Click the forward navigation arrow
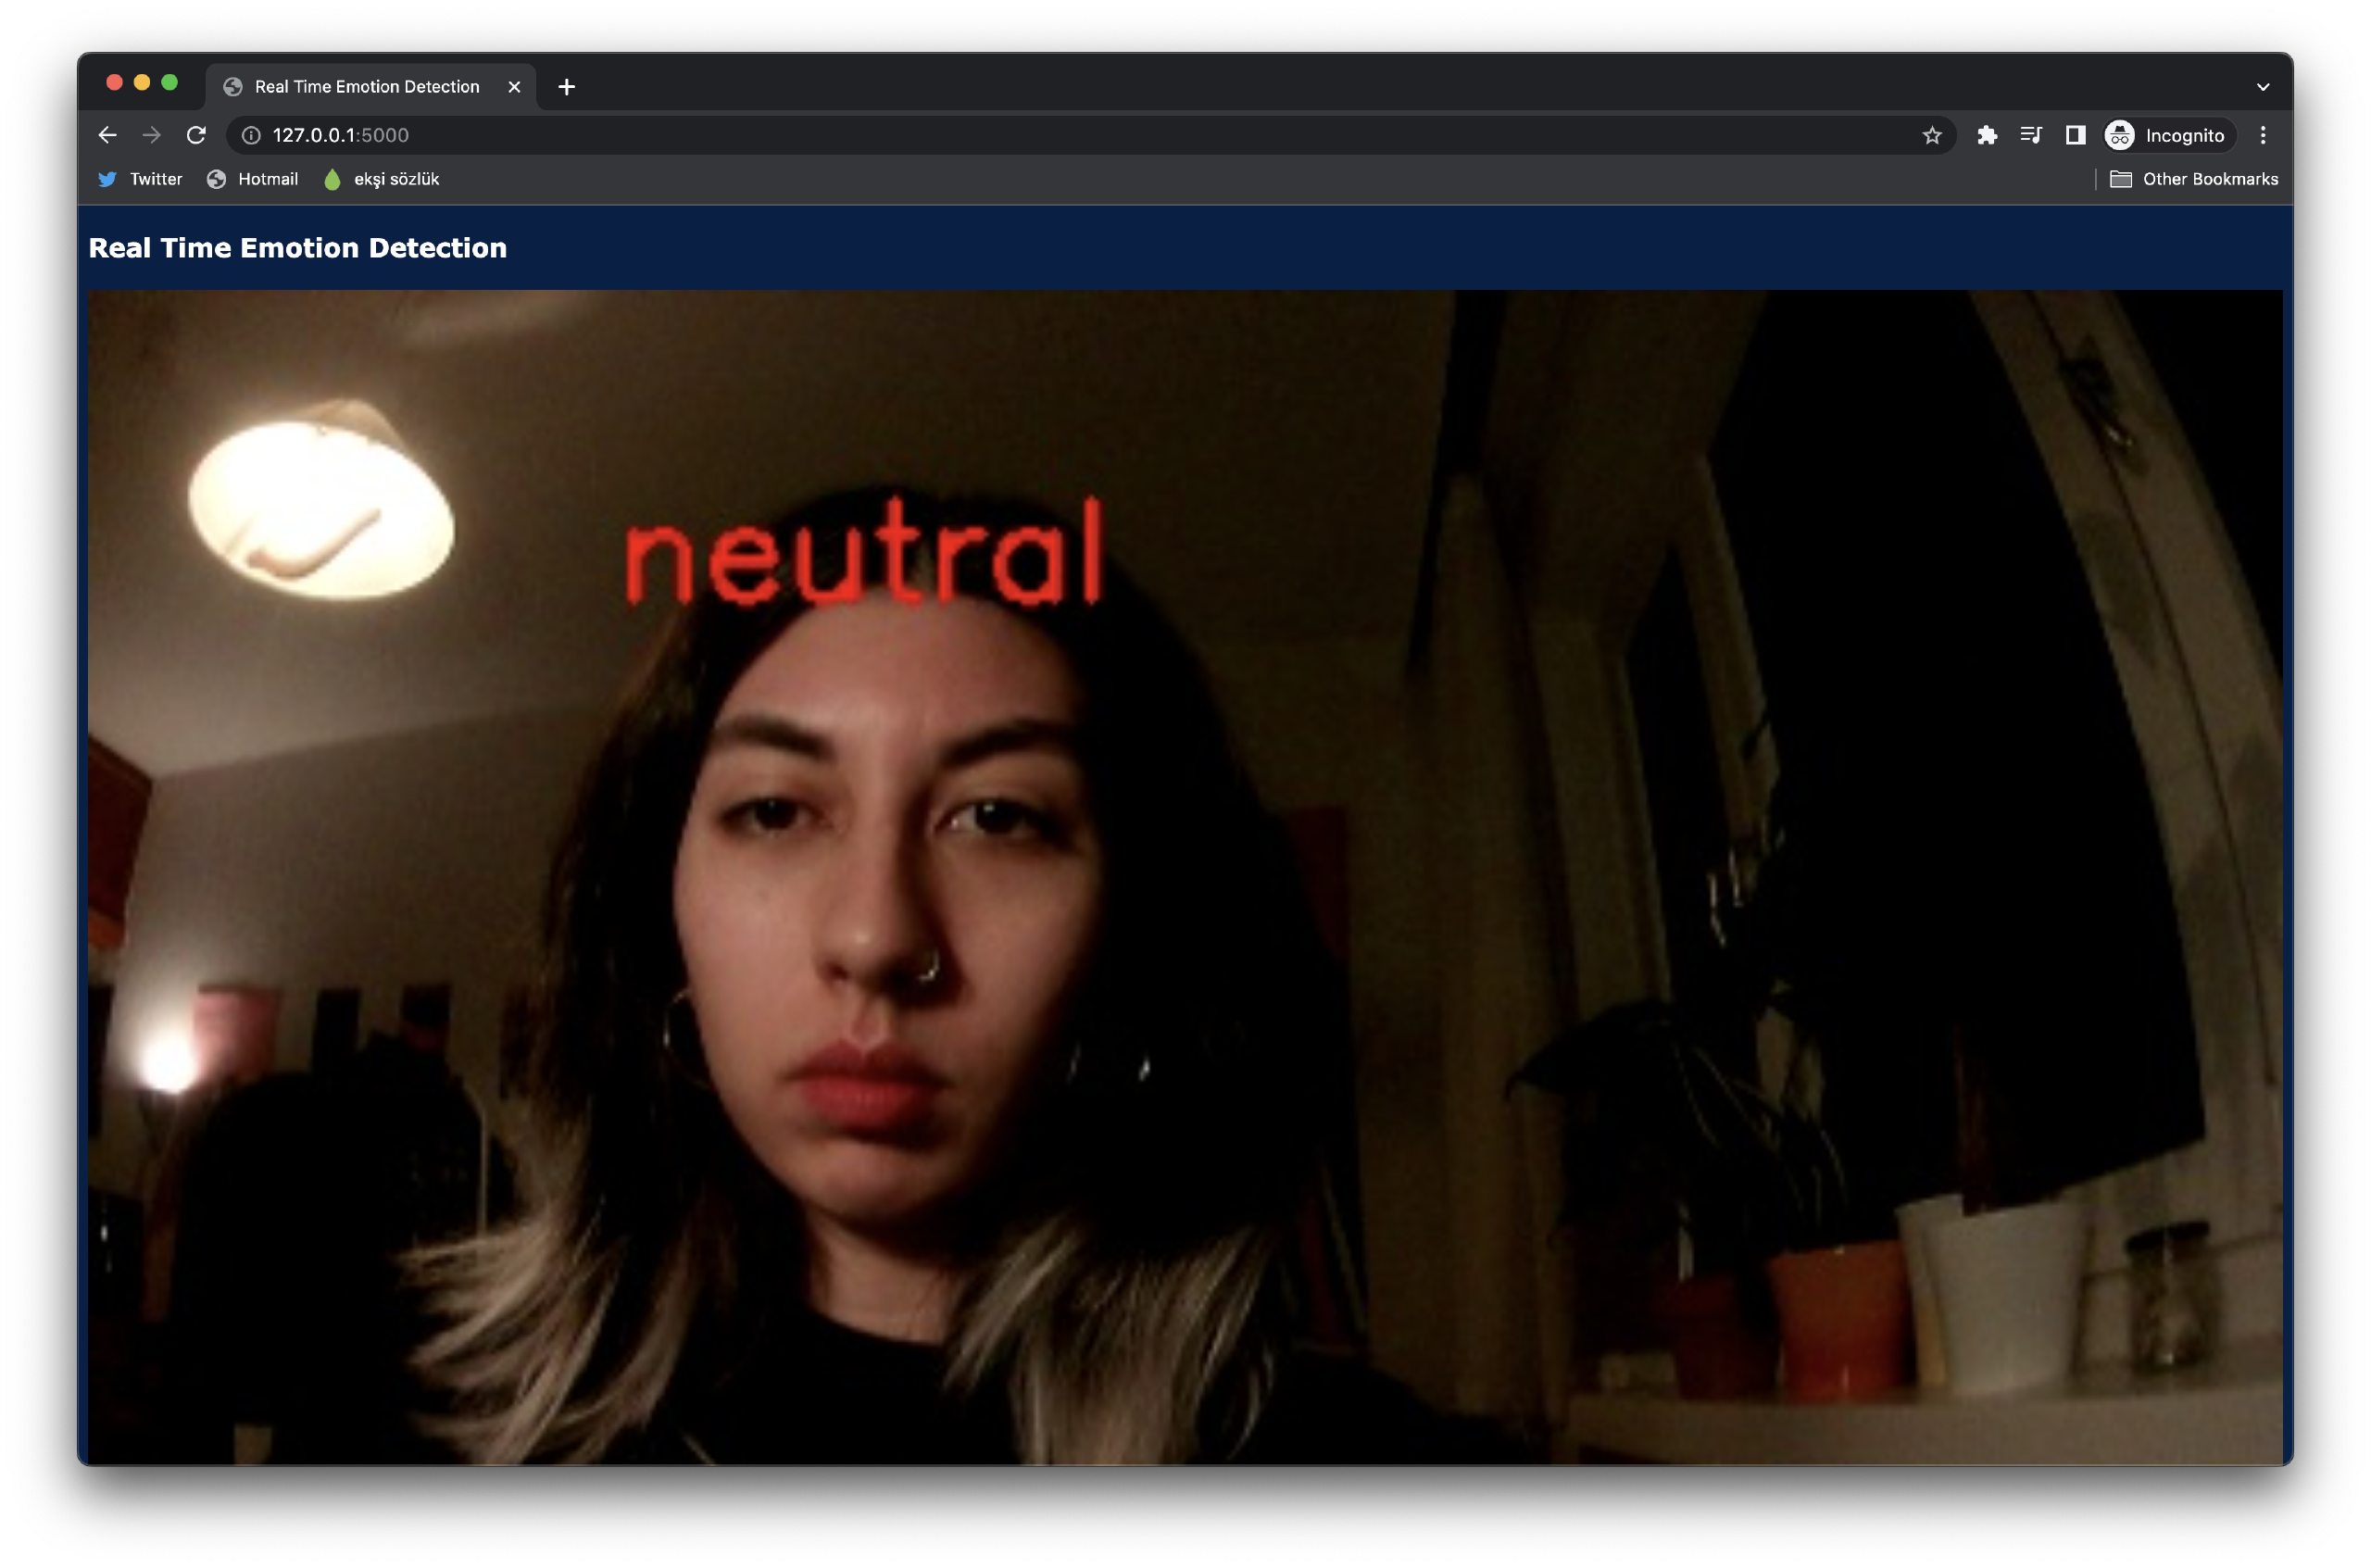 [152, 135]
